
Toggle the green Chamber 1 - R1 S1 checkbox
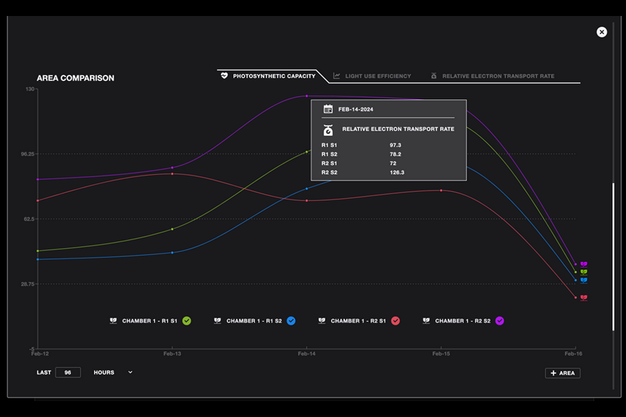[187, 321]
